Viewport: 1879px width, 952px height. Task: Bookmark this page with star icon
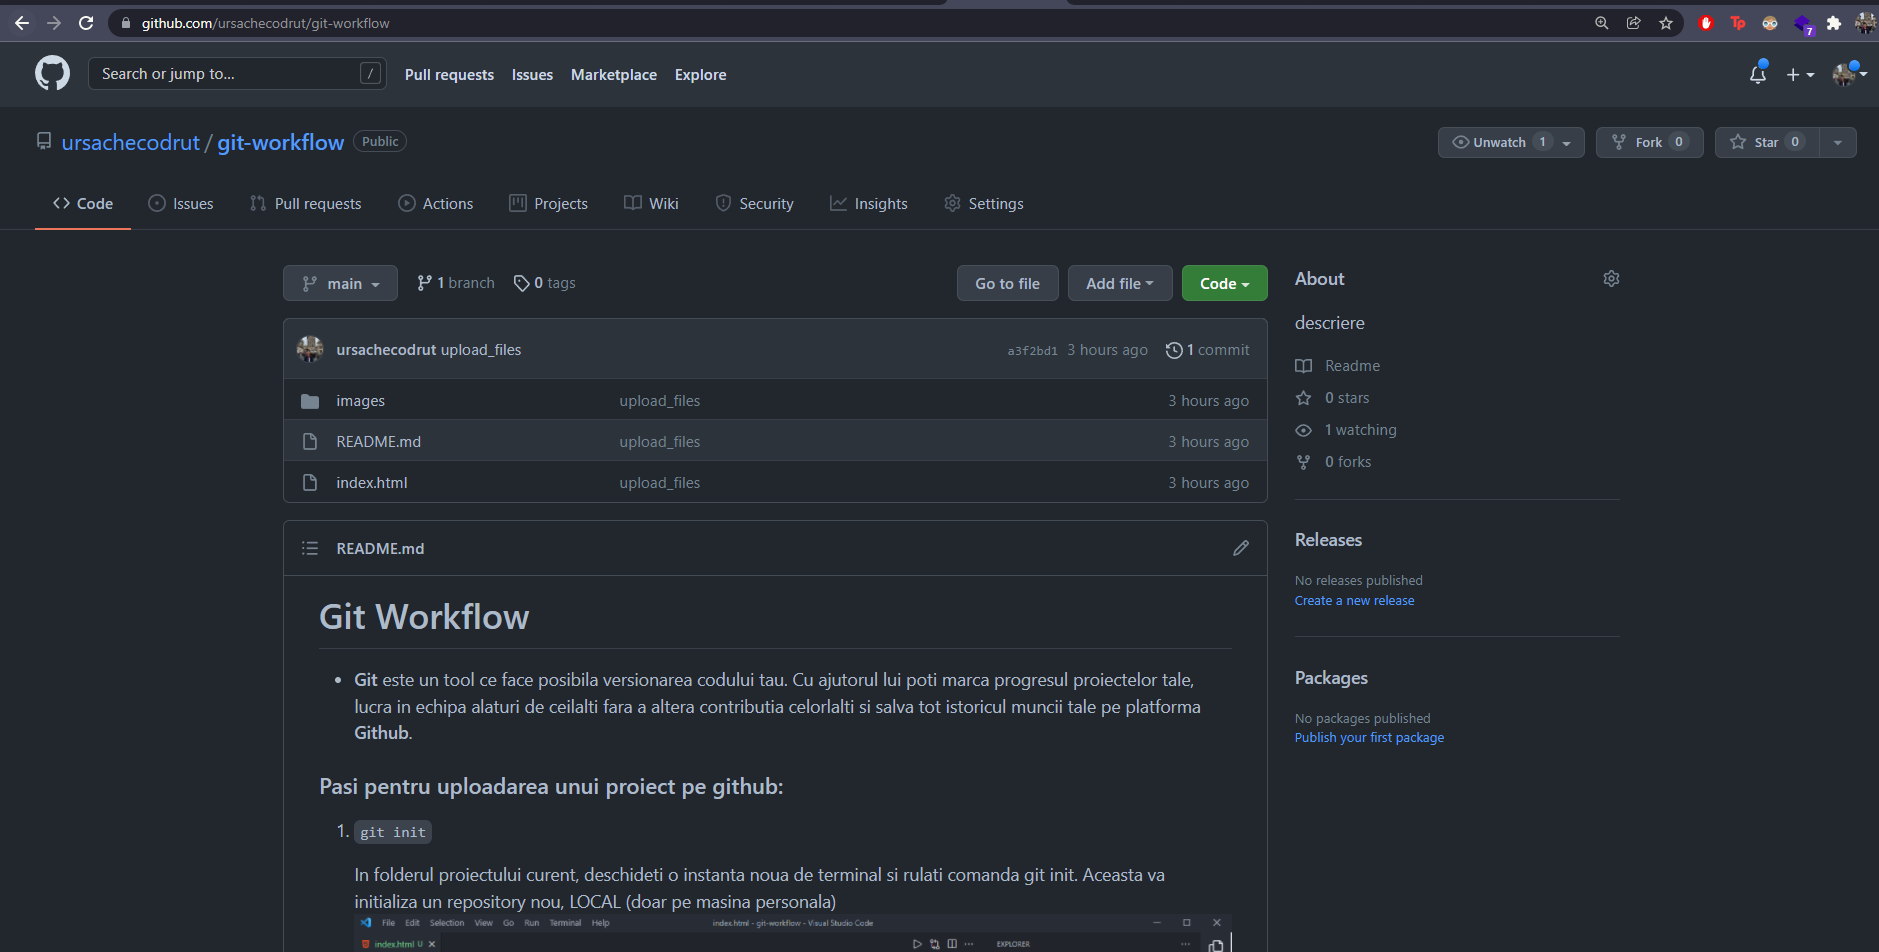(x=1666, y=23)
